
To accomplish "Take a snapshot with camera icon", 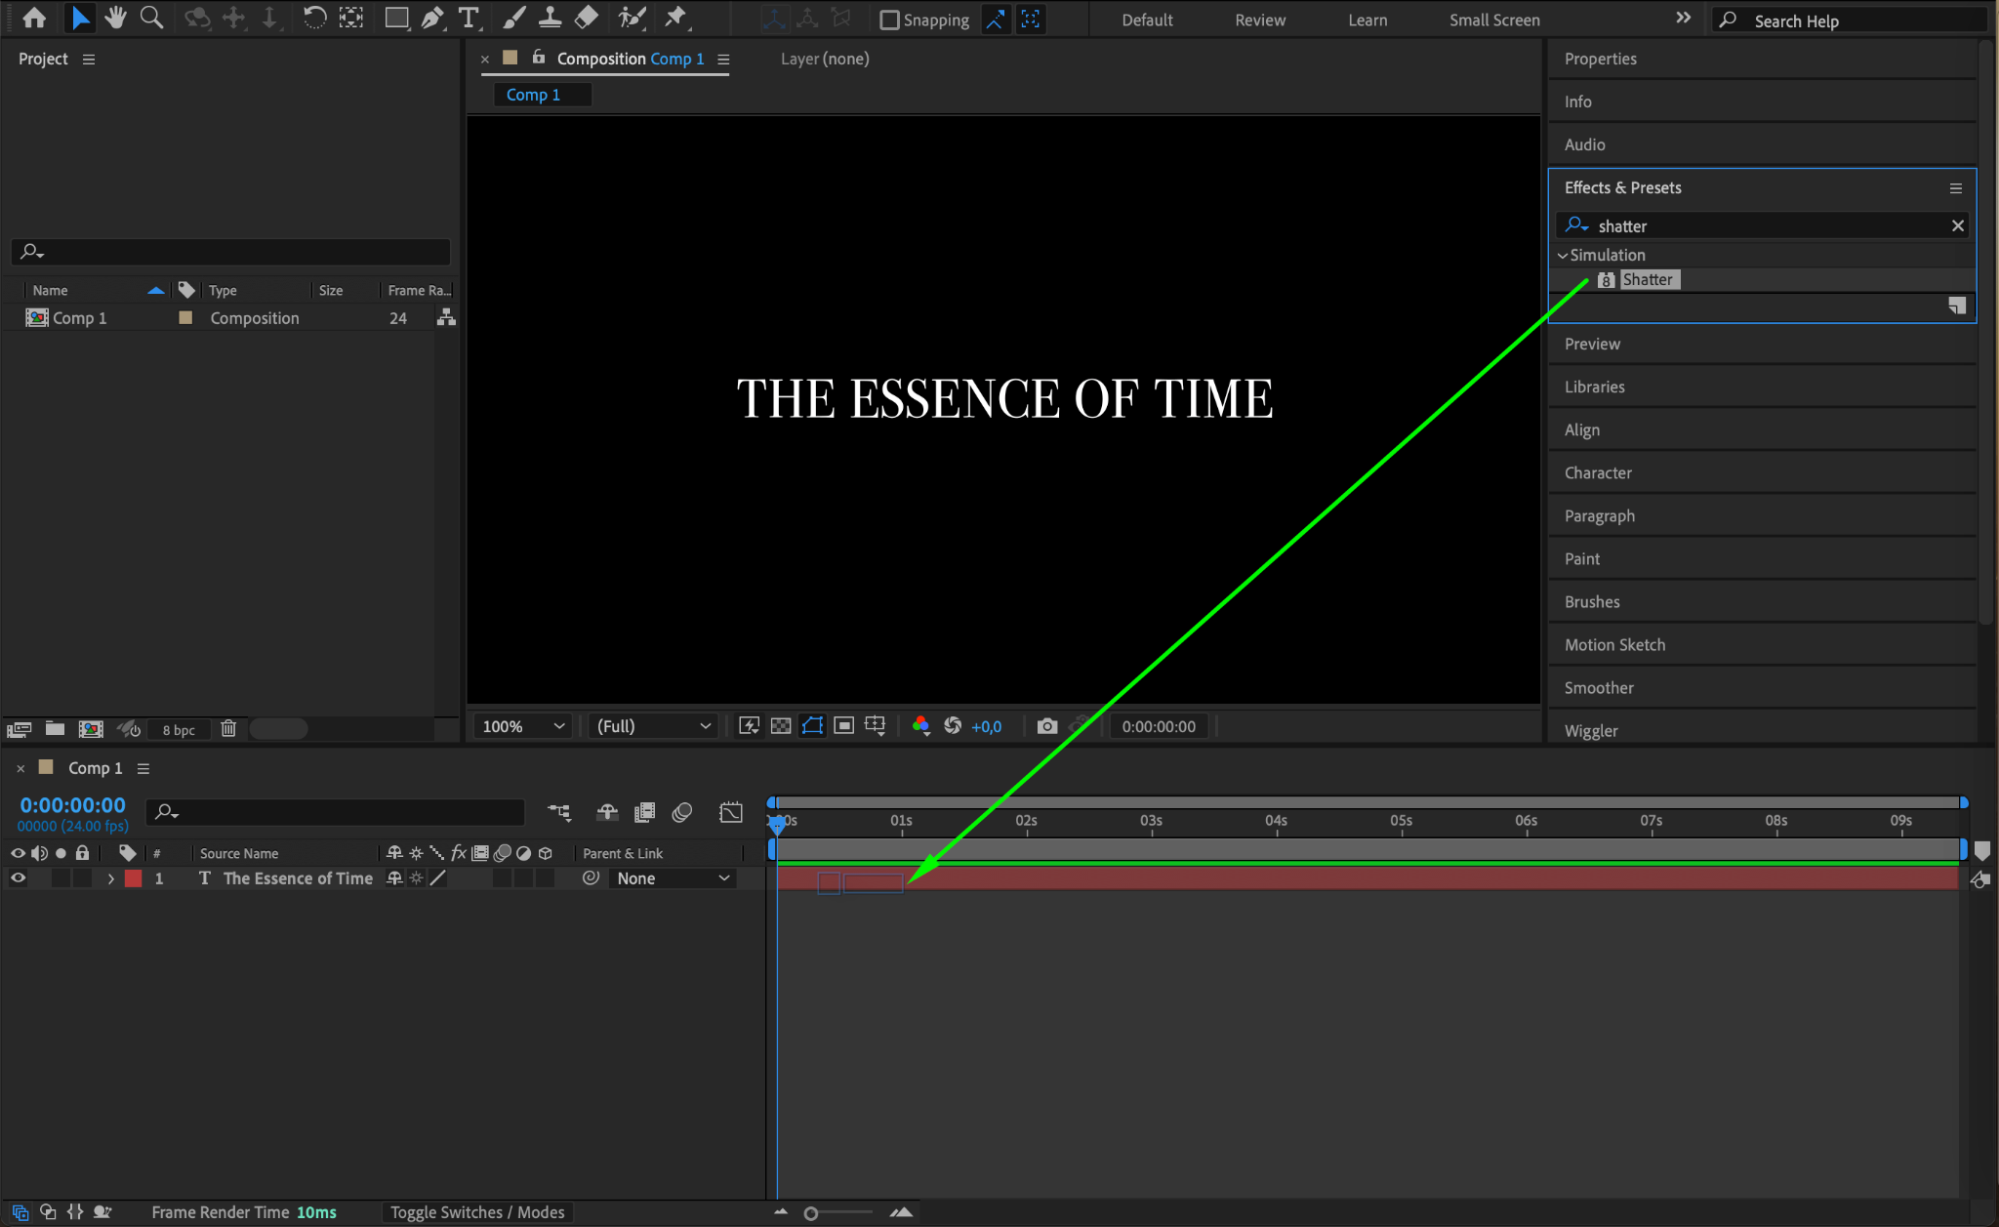I will pyautogui.click(x=1047, y=726).
